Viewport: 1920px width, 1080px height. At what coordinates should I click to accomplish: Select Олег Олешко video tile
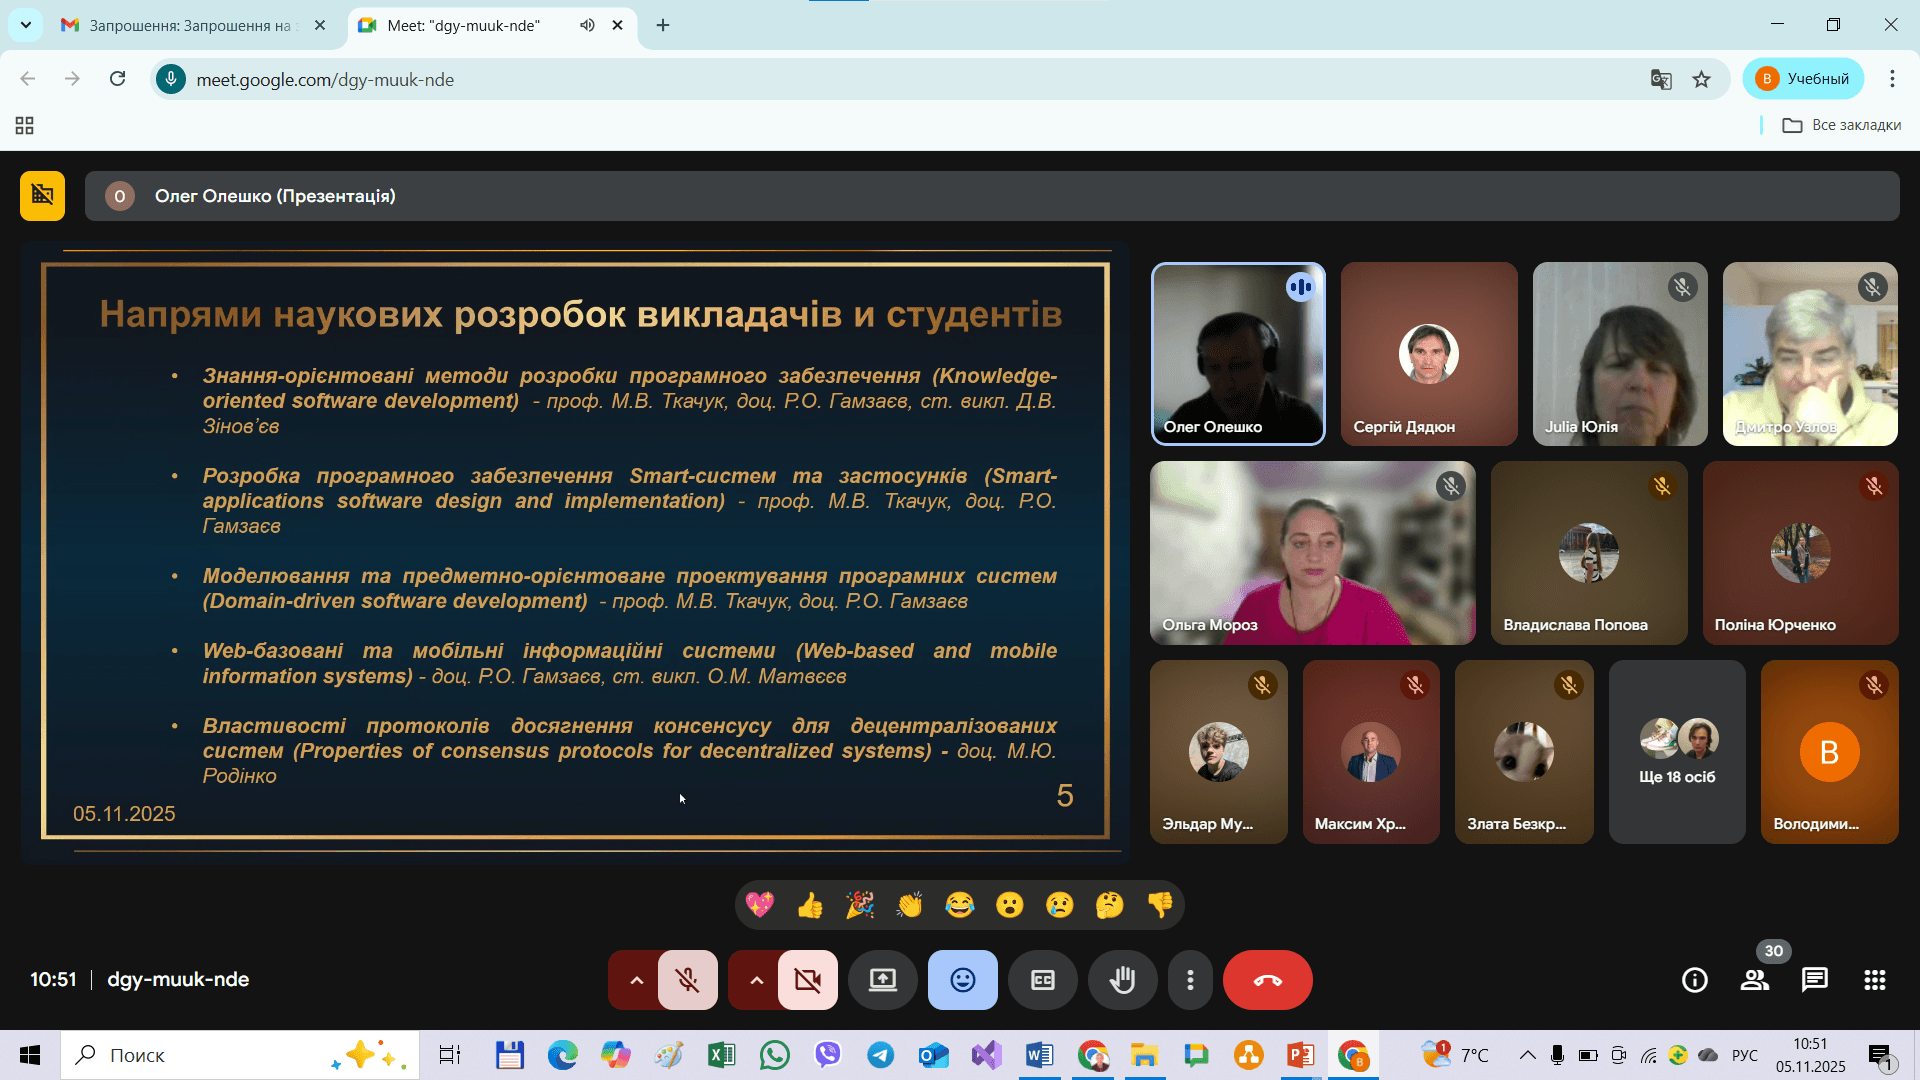point(1238,354)
